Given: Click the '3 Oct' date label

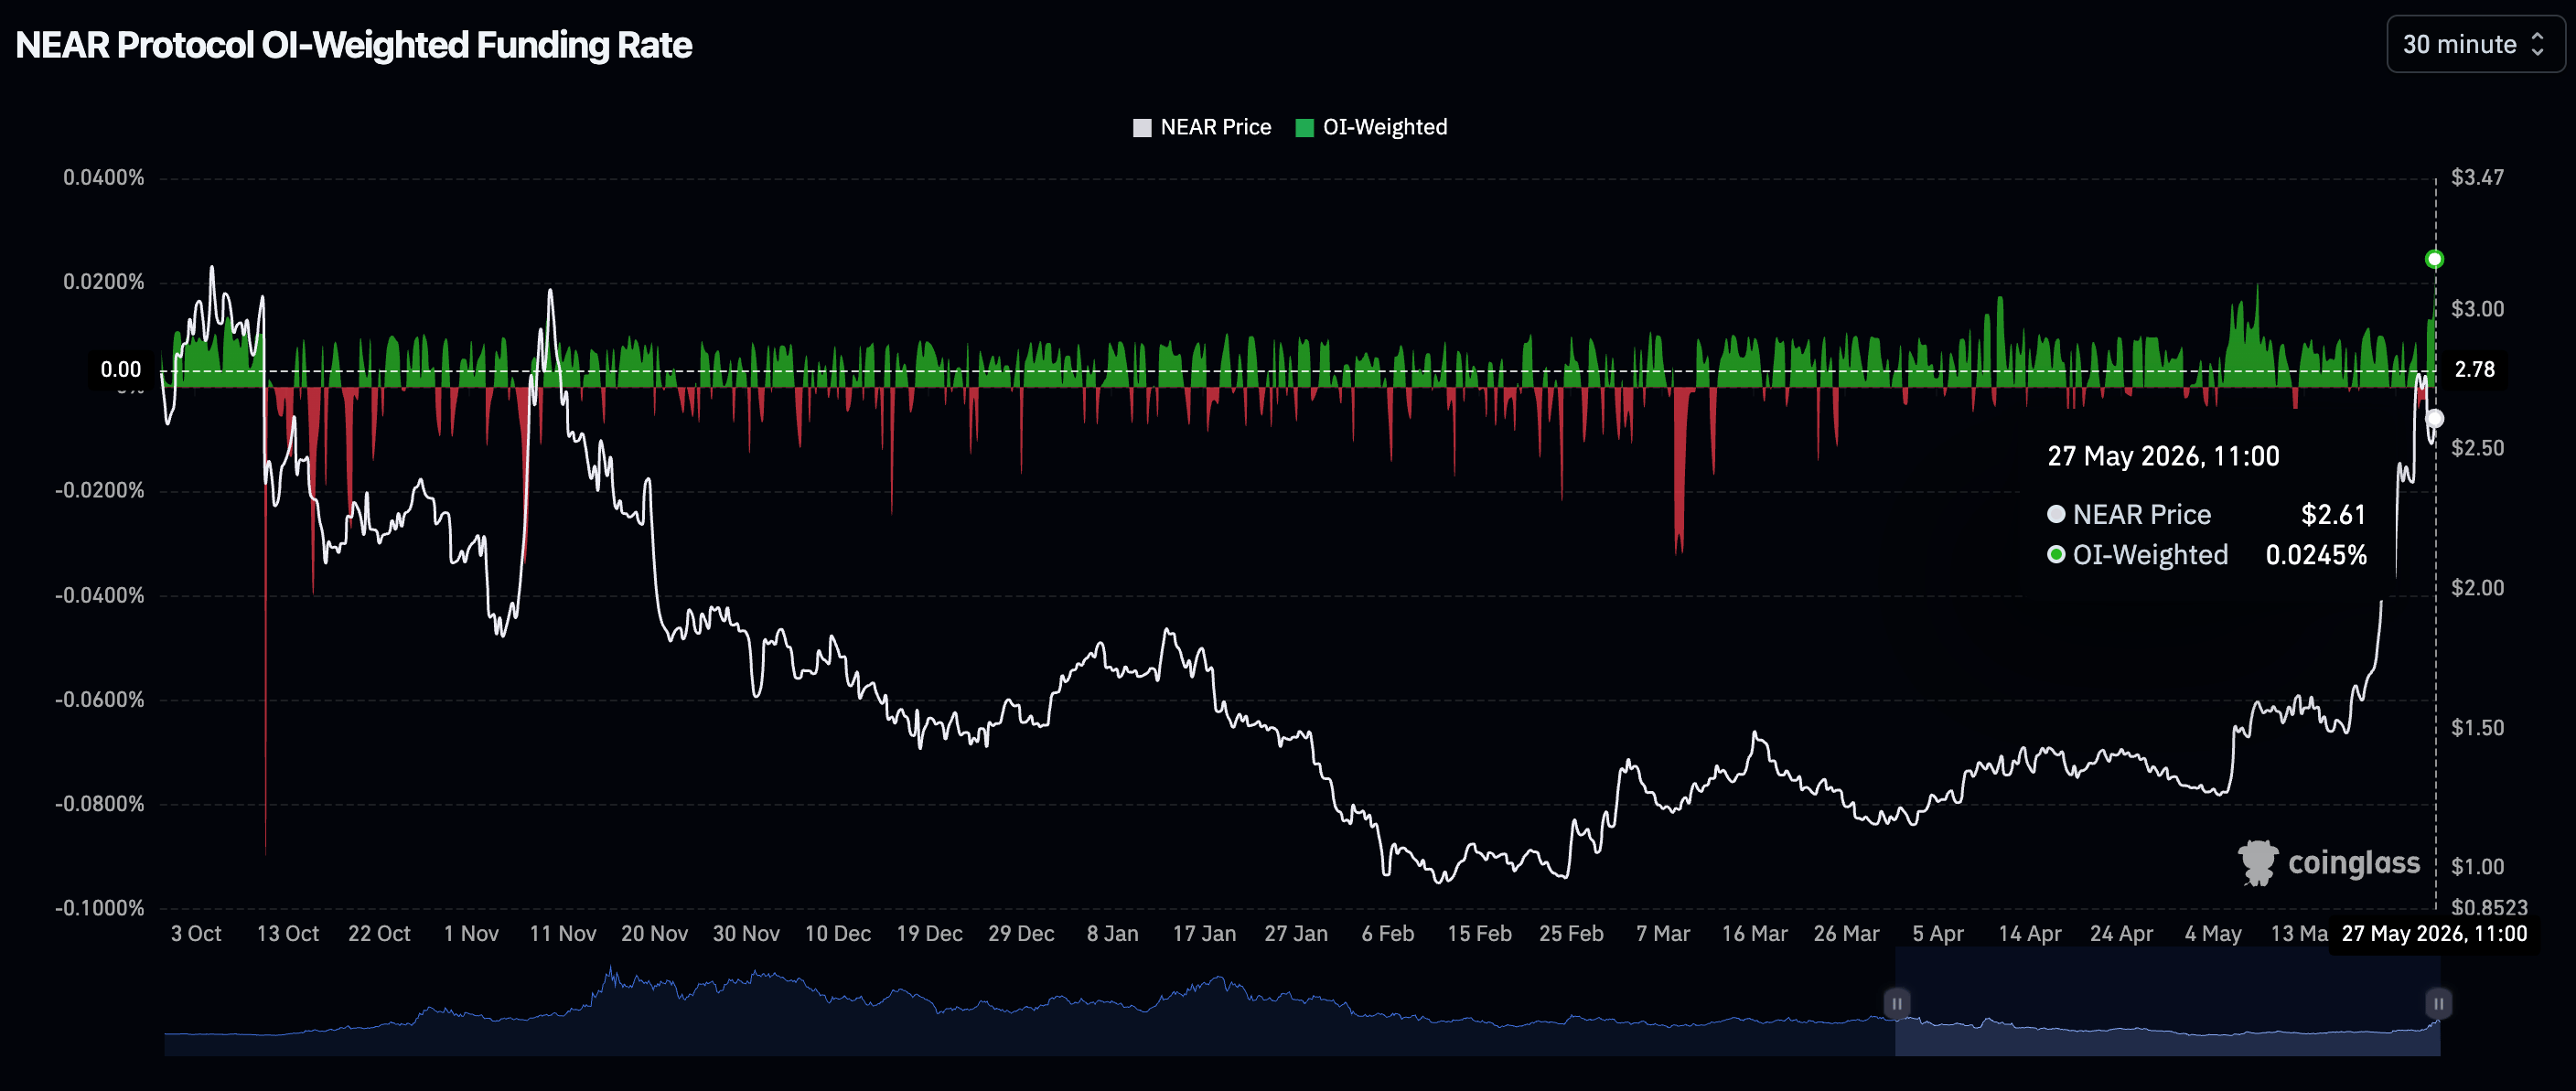Looking at the screenshot, I should coord(196,933).
